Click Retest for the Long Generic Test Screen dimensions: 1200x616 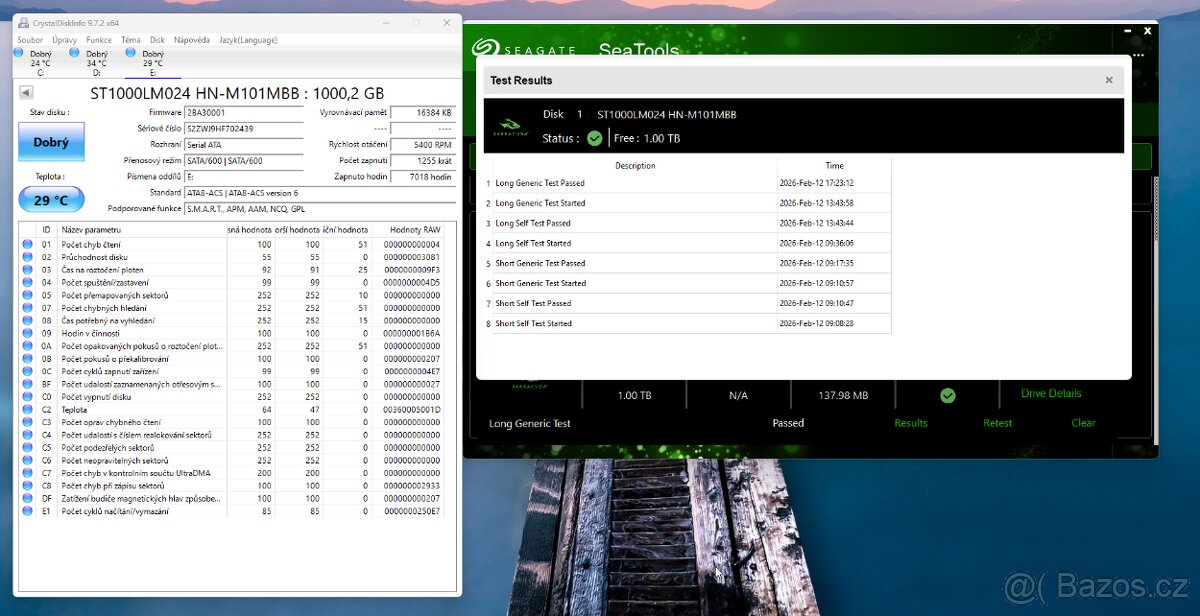[997, 423]
